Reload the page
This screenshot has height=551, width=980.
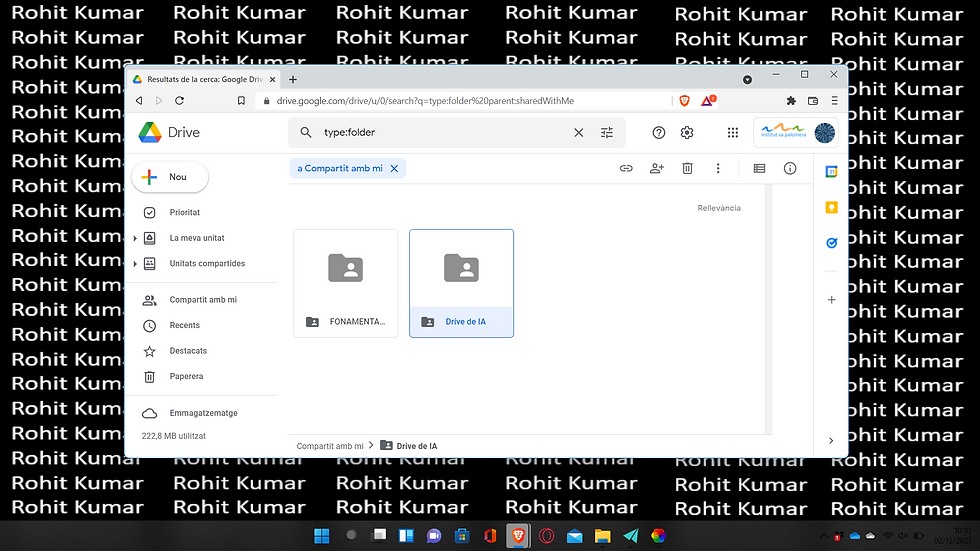pyautogui.click(x=179, y=101)
